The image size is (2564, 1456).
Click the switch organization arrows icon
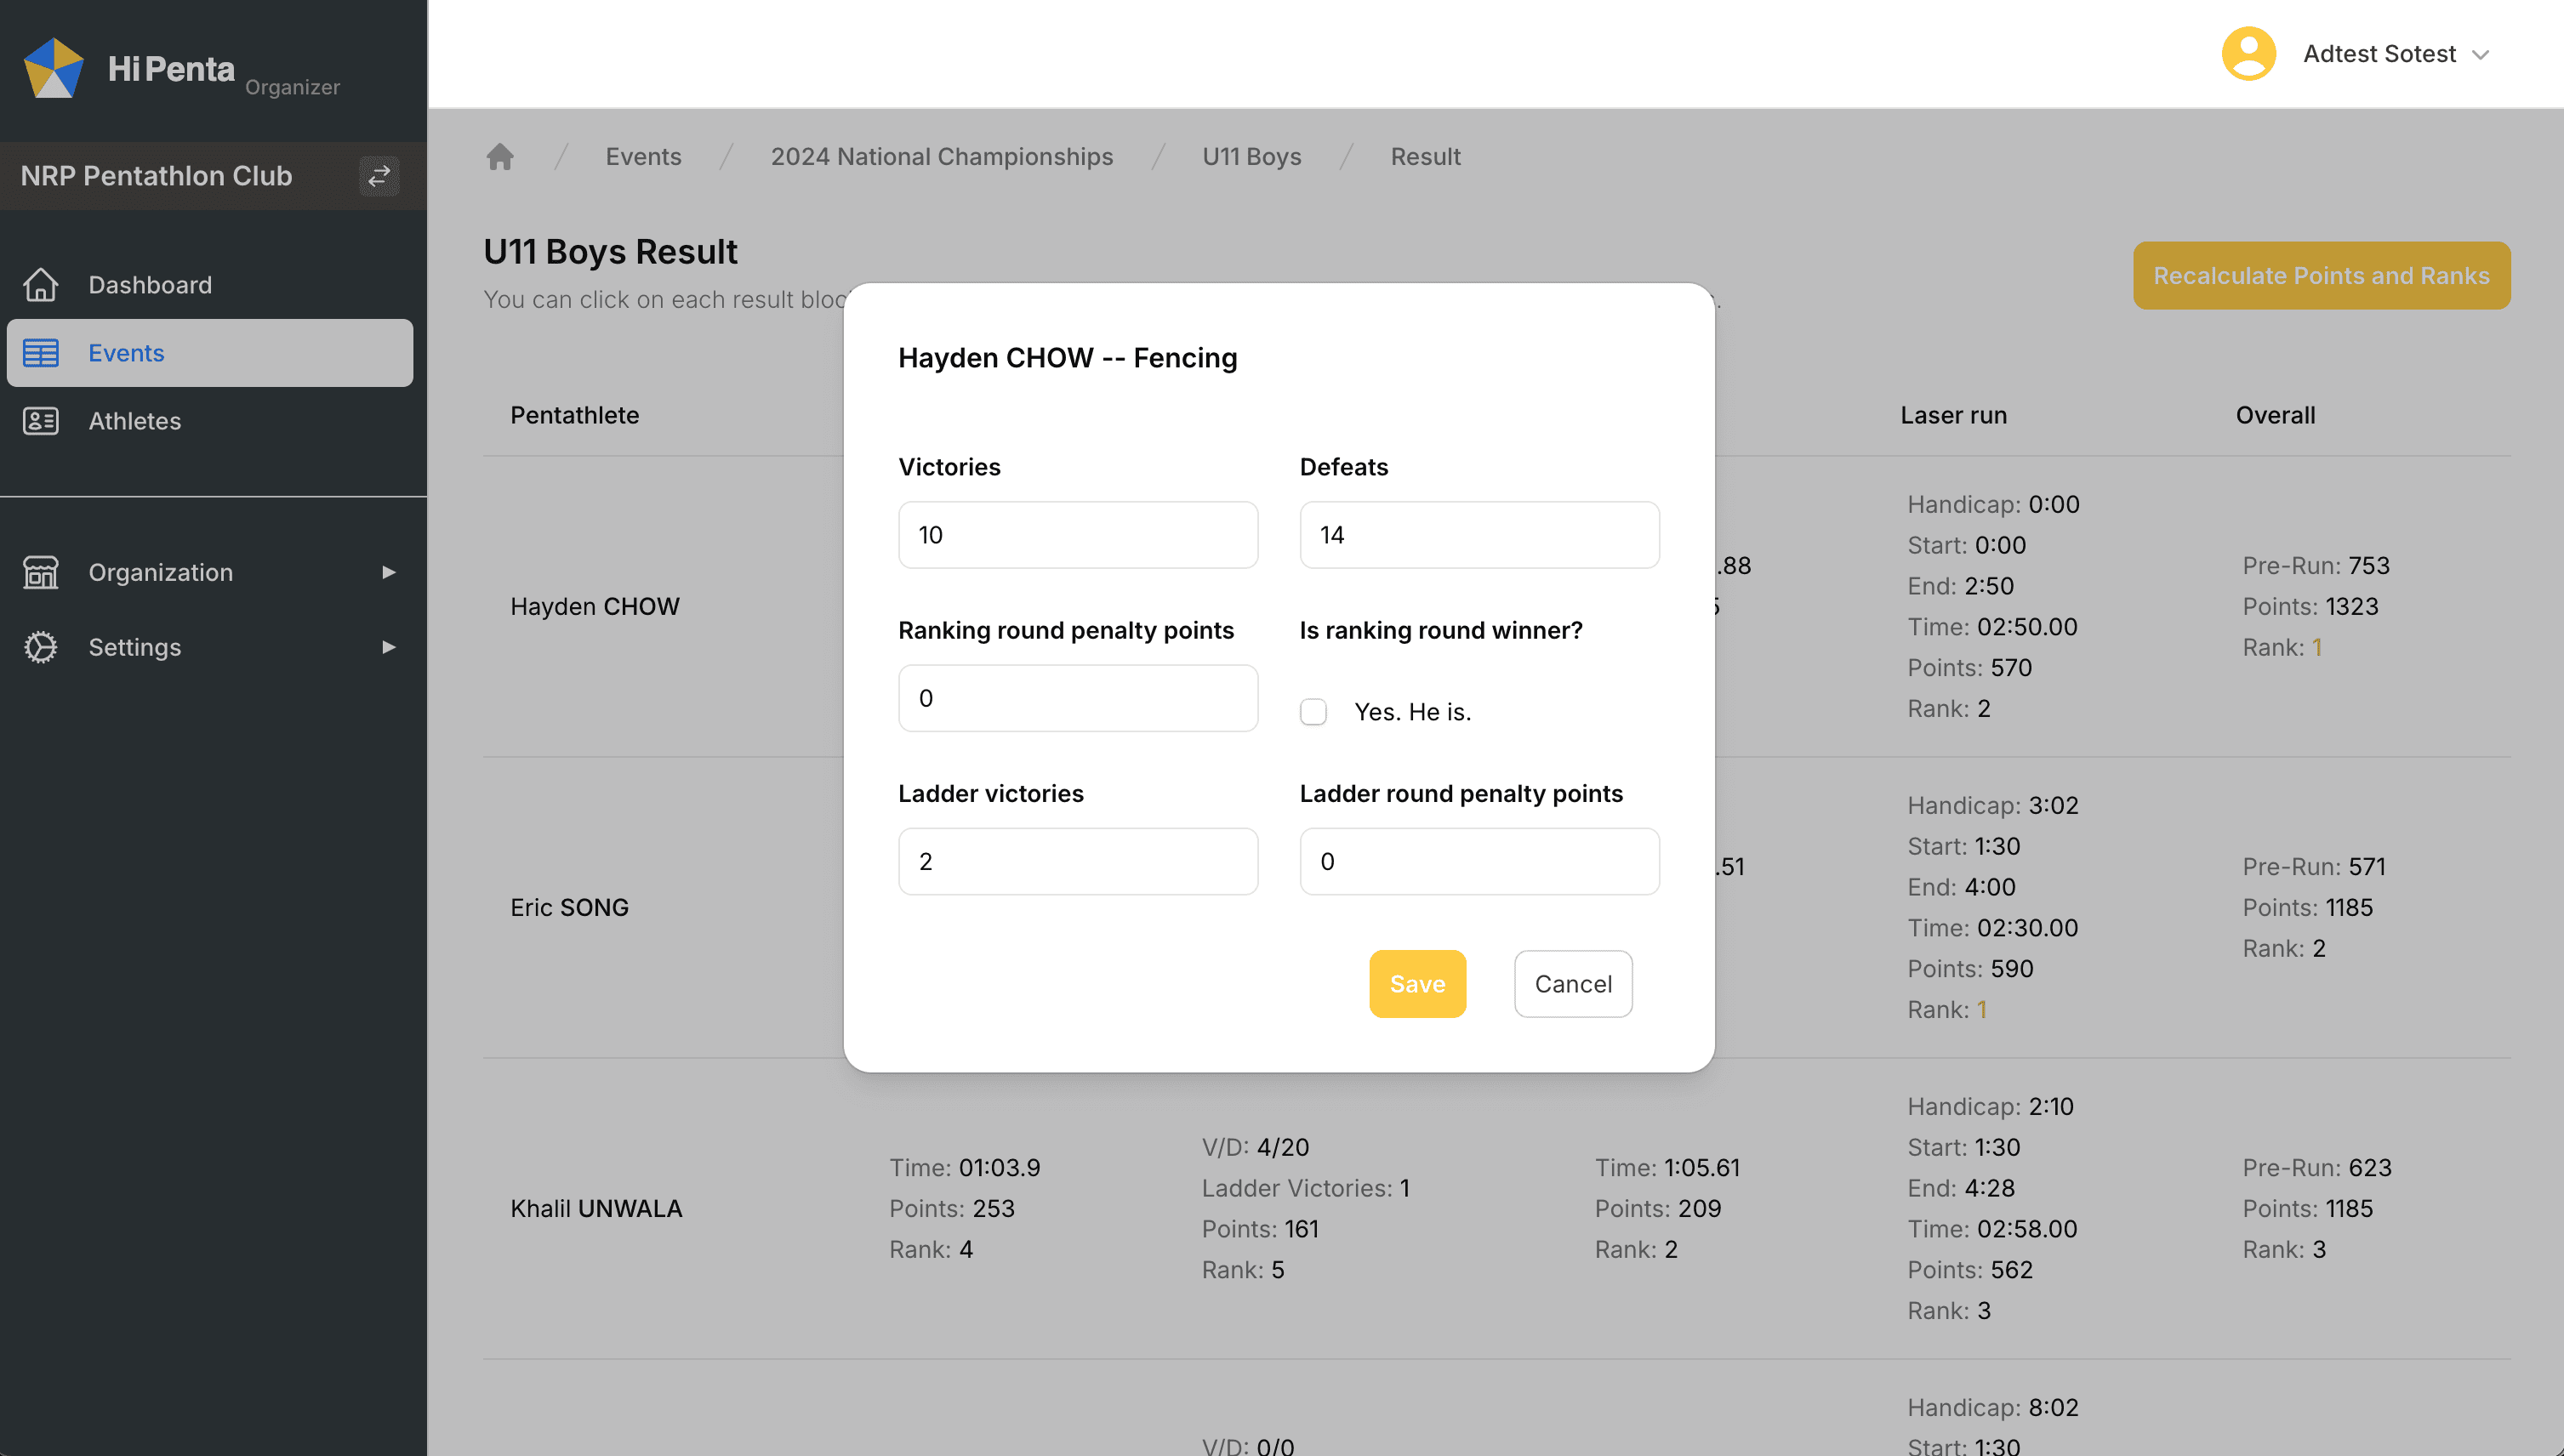point(379,176)
